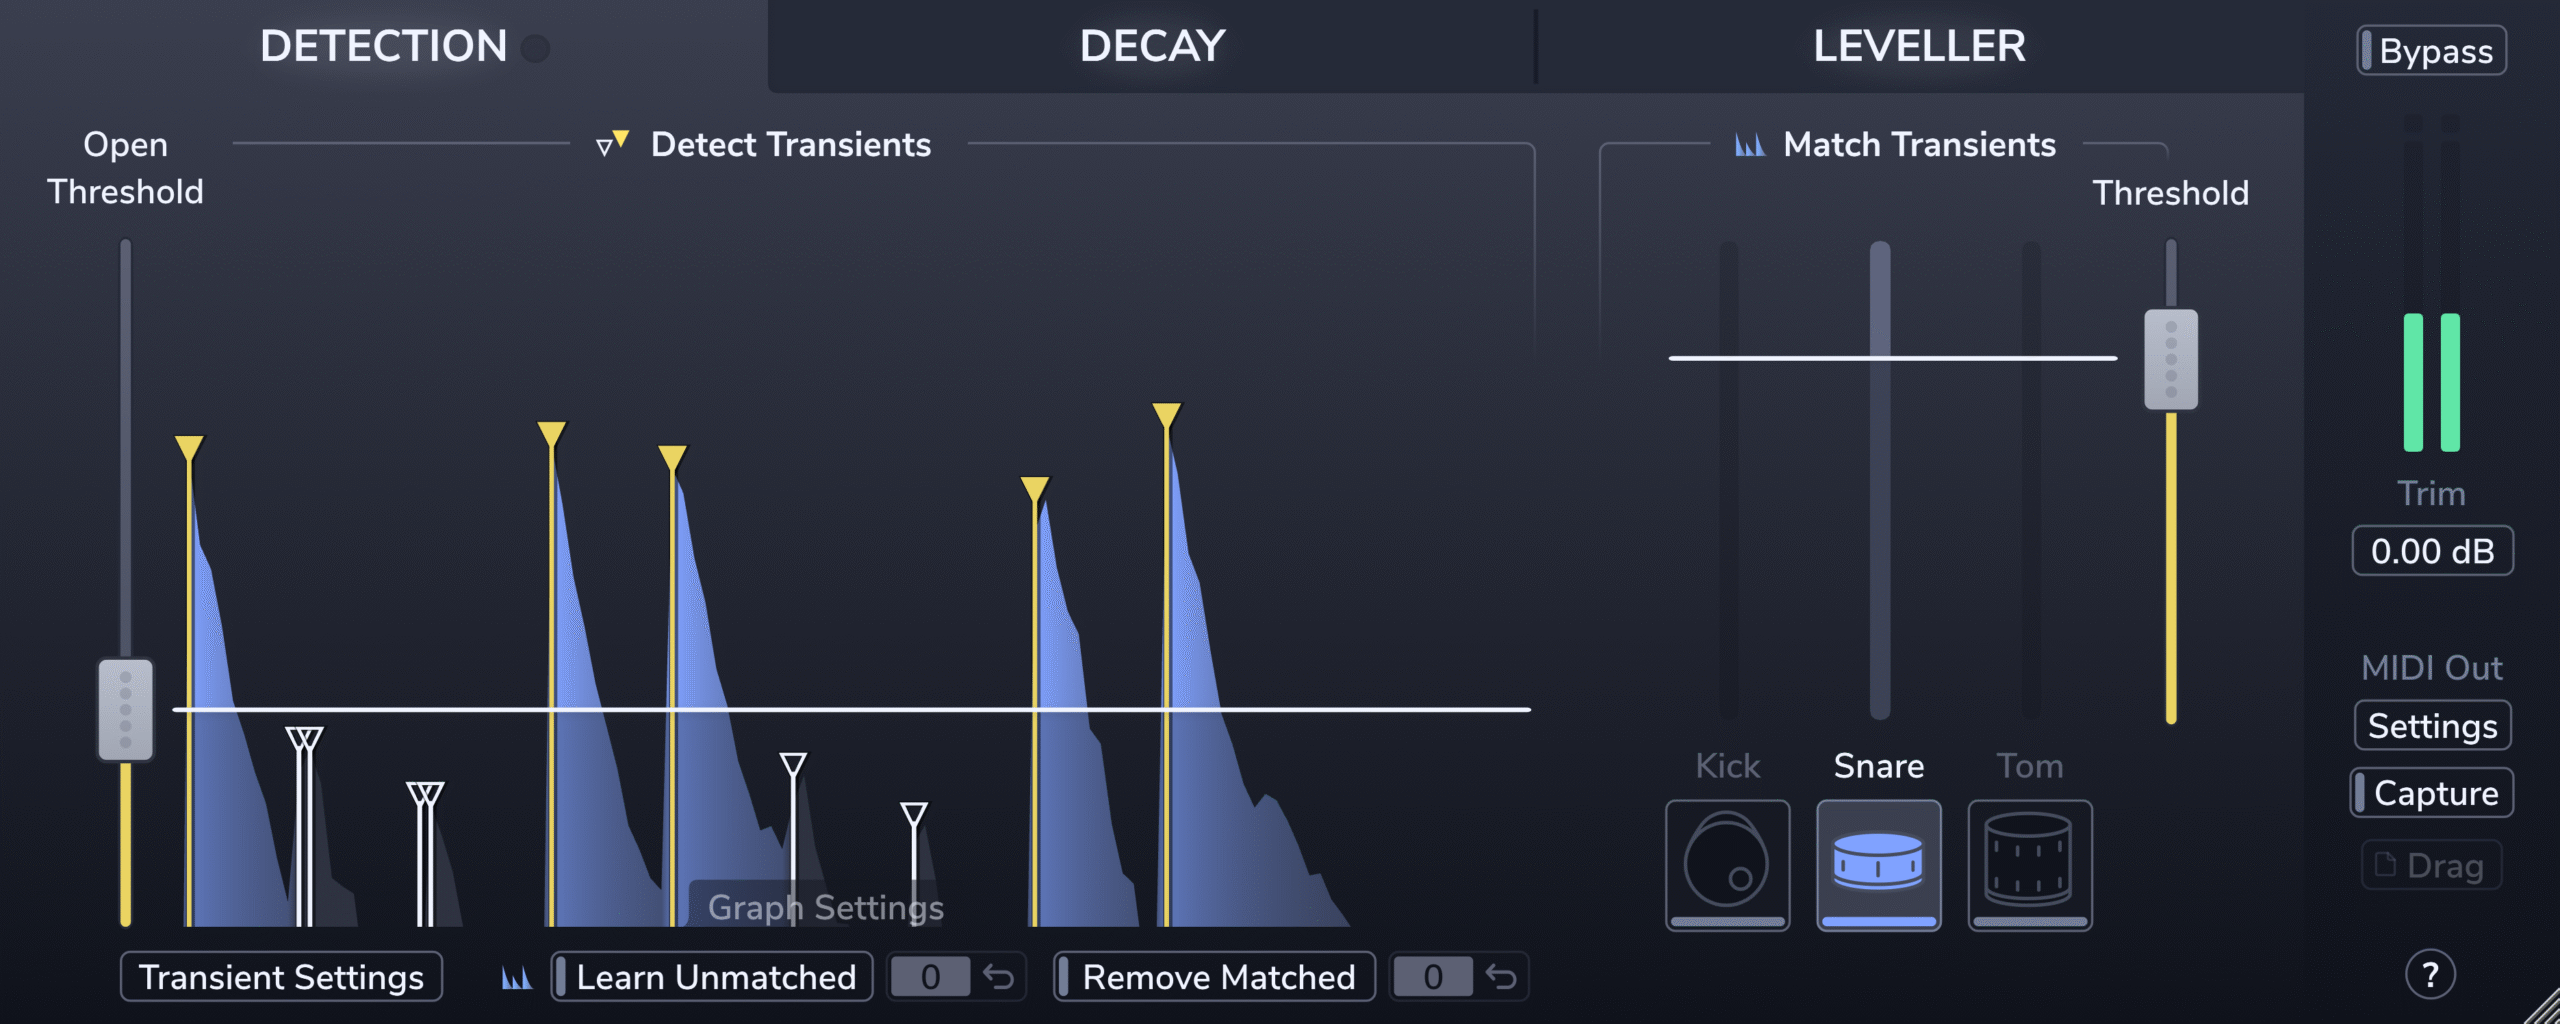Click the Drag MIDI button
Screen dimensions: 2560x1024
[x=2432, y=865]
